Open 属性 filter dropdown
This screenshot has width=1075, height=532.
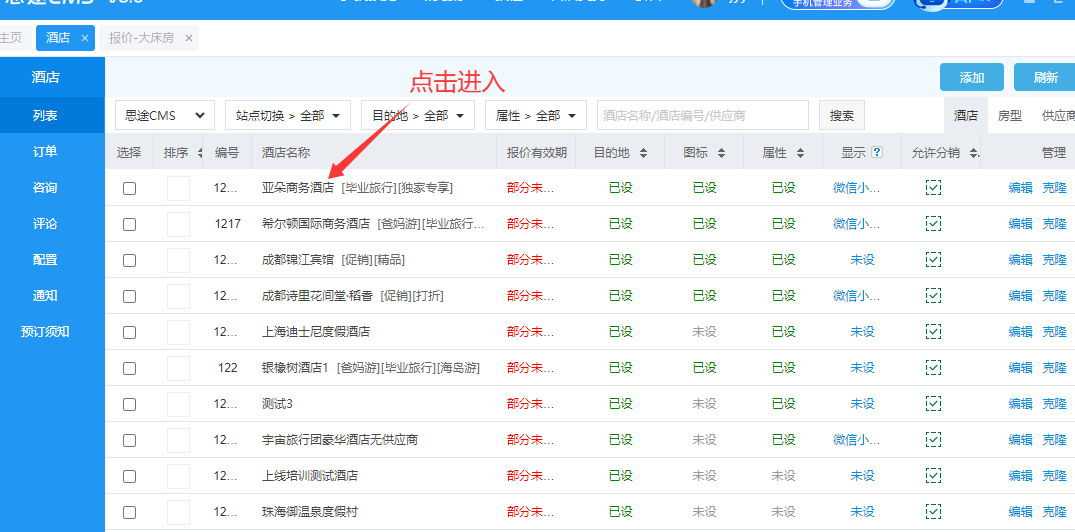[x=535, y=116]
